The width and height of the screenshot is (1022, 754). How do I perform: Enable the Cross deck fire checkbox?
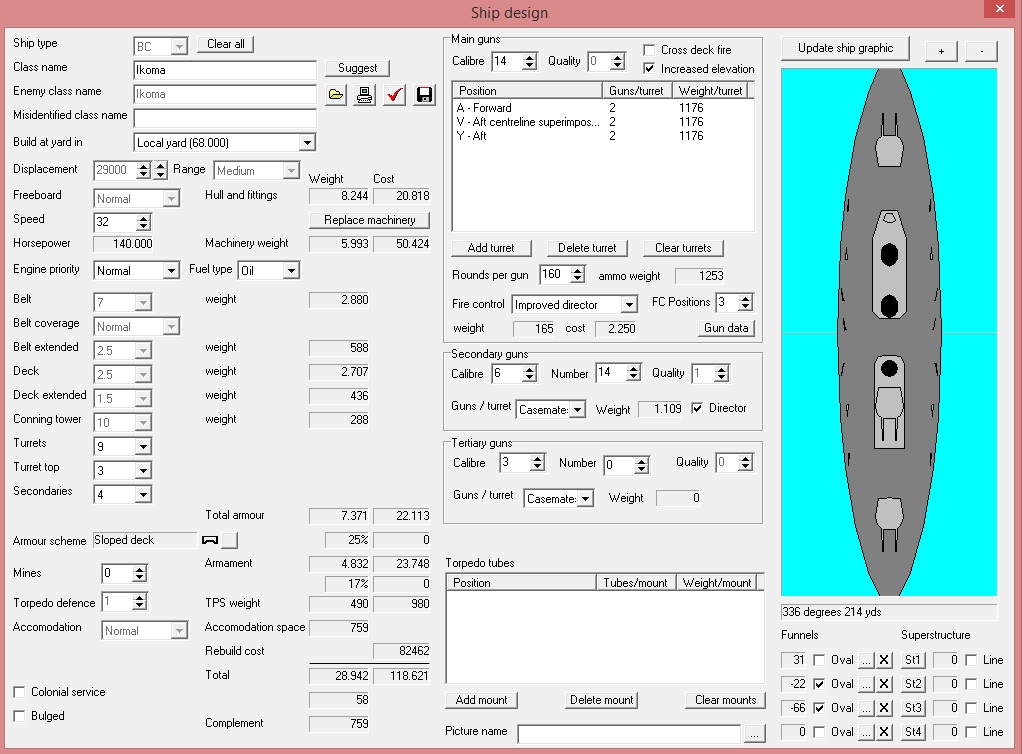tap(649, 50)
